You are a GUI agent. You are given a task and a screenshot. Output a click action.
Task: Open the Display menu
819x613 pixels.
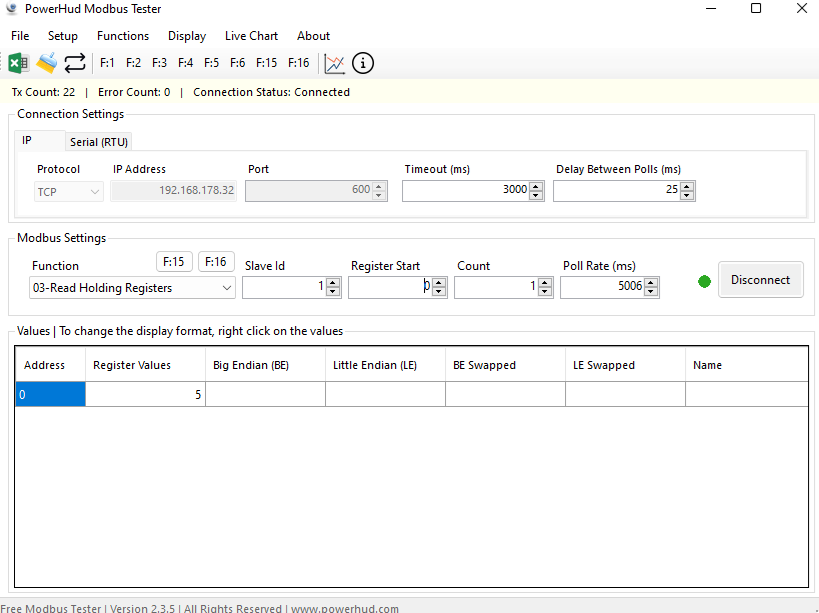pos(186,36)
